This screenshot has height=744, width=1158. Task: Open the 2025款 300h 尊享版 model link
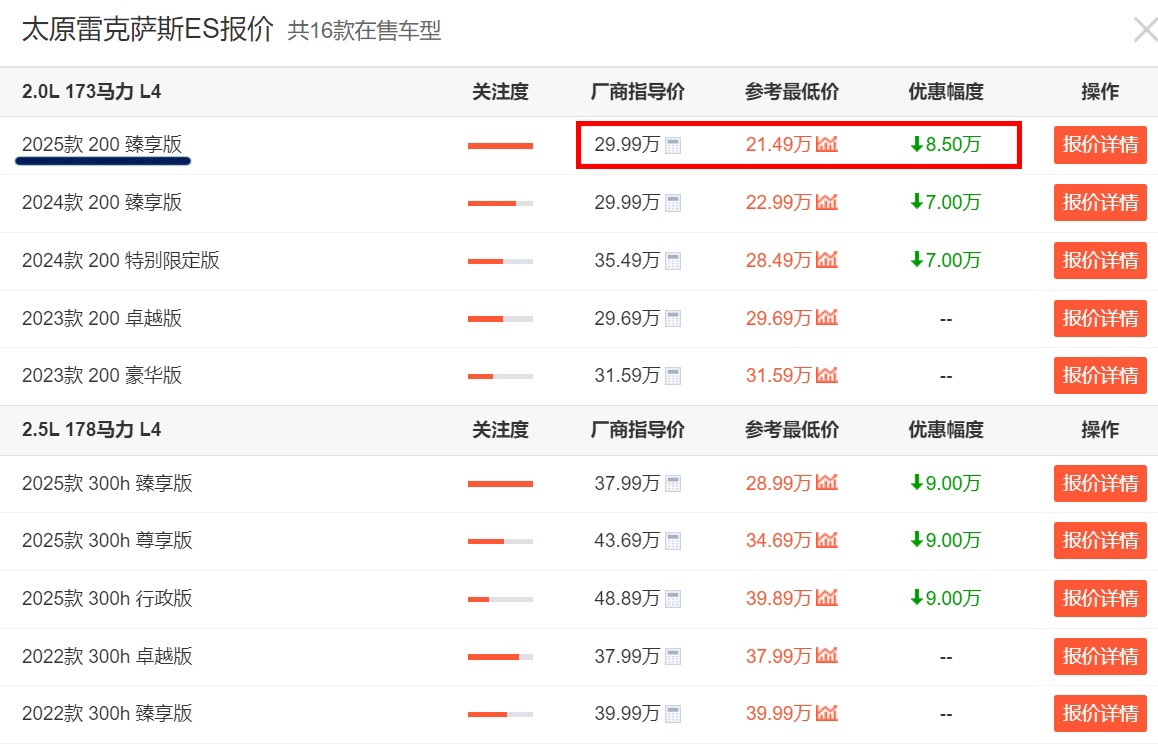click(107, 540)
